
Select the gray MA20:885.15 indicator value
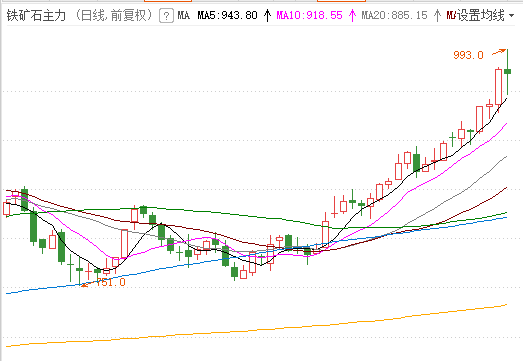click(x=394, y=15)
